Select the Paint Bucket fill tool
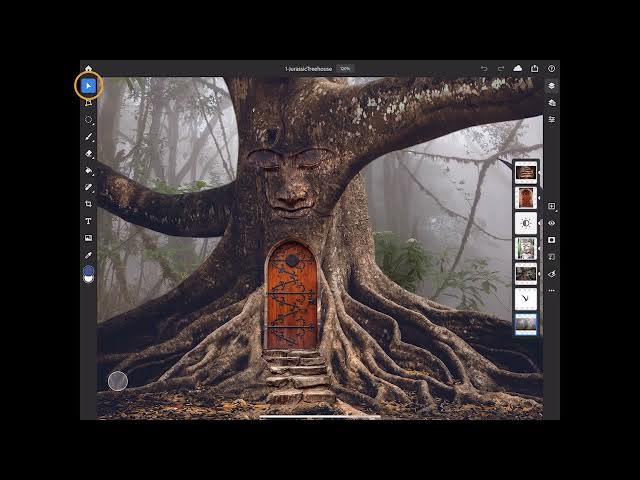This screenshot has height=480, width=640. coord(88,171)
